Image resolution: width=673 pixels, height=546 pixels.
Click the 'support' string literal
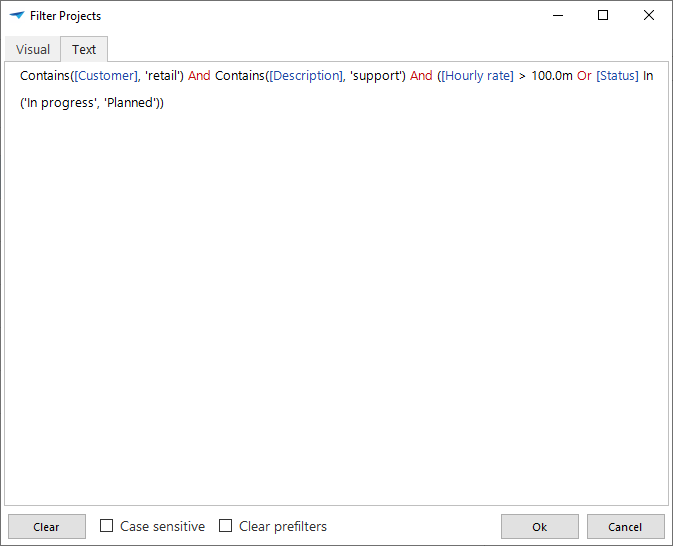click(377, 76)
